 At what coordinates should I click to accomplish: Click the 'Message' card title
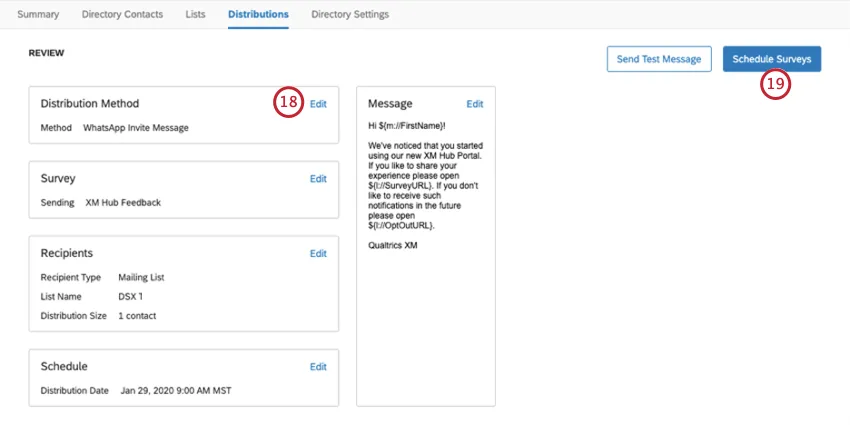tap(390, 104)
